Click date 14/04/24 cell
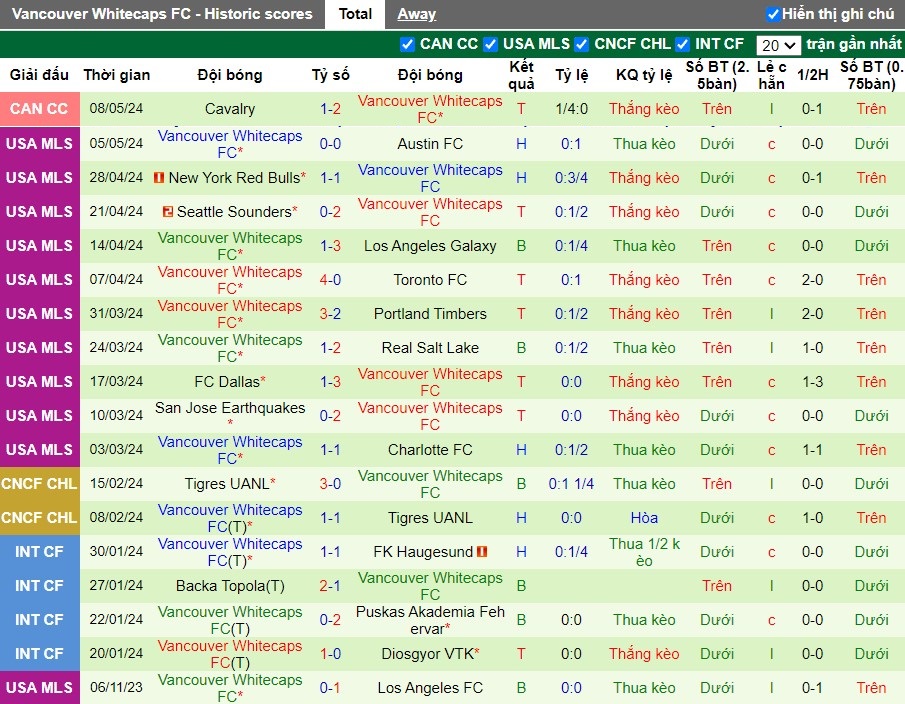 click(x=117, y=245)
